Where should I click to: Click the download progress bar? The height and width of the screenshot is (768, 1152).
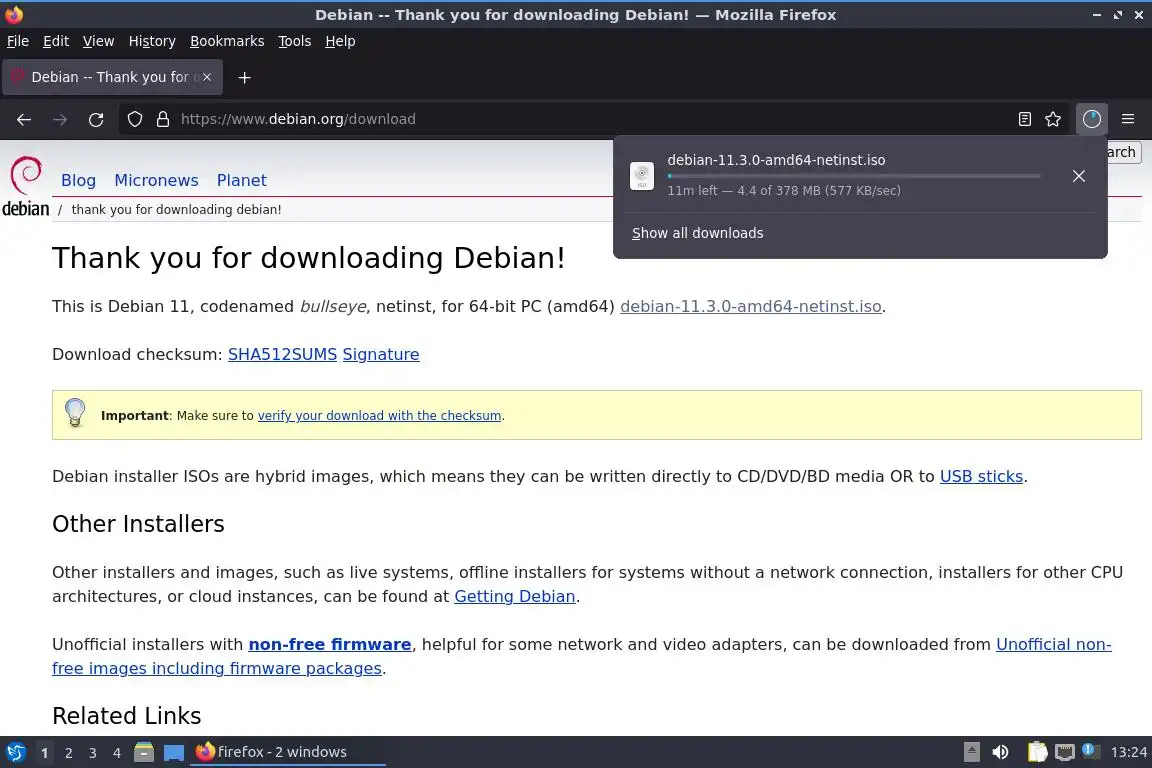click(854, 176)
